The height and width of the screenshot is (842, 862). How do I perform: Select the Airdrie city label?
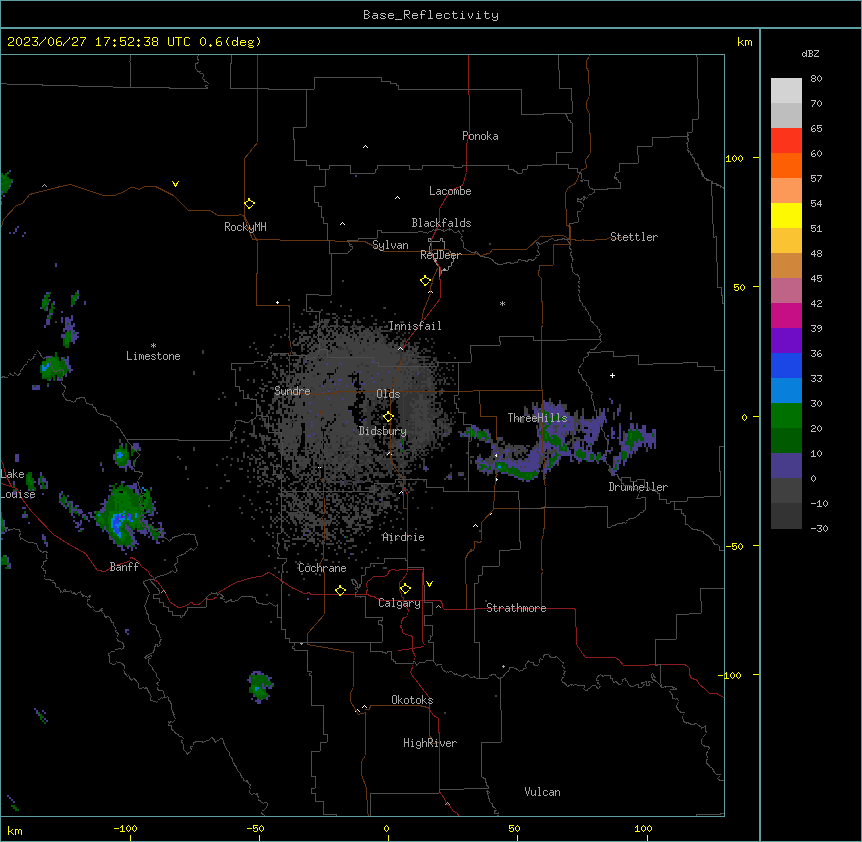point(404,537)
